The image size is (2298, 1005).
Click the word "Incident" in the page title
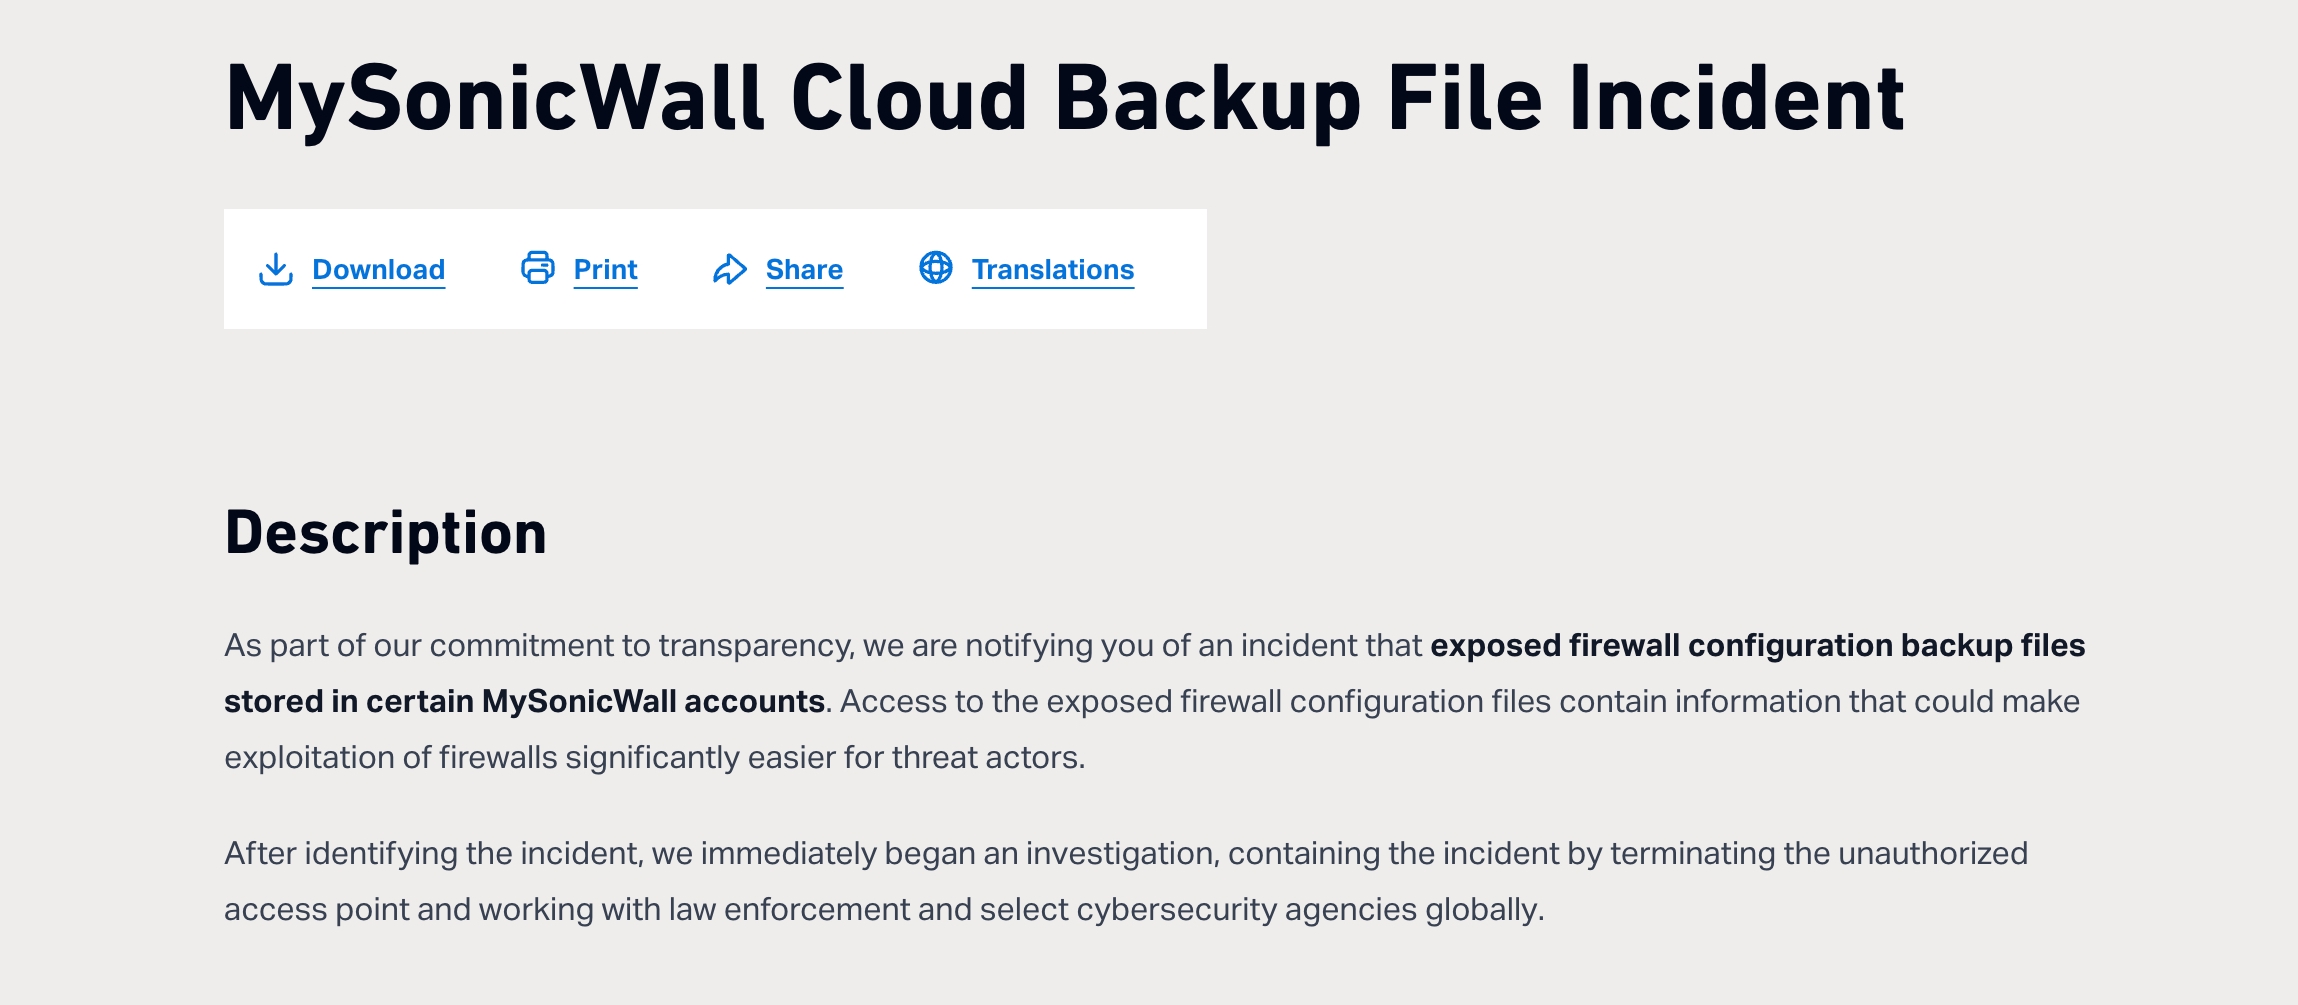coord(1736,98)
